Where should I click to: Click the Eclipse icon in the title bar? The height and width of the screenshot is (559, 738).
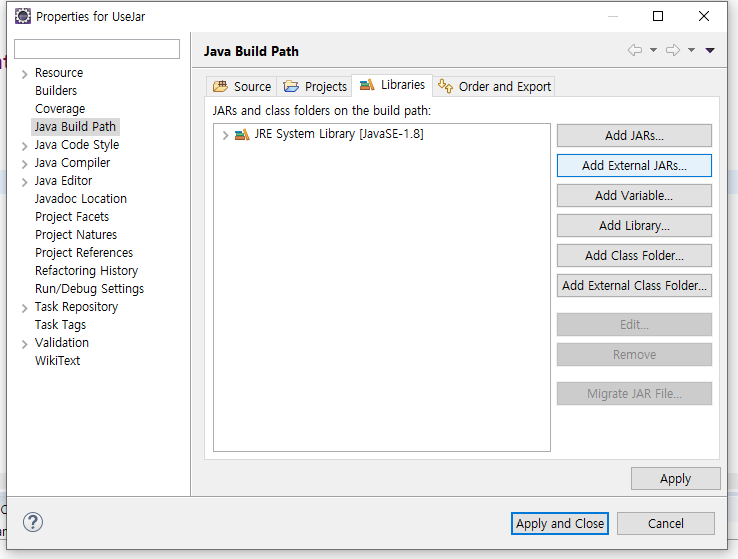pyautogui.click(x=23, y=16)
